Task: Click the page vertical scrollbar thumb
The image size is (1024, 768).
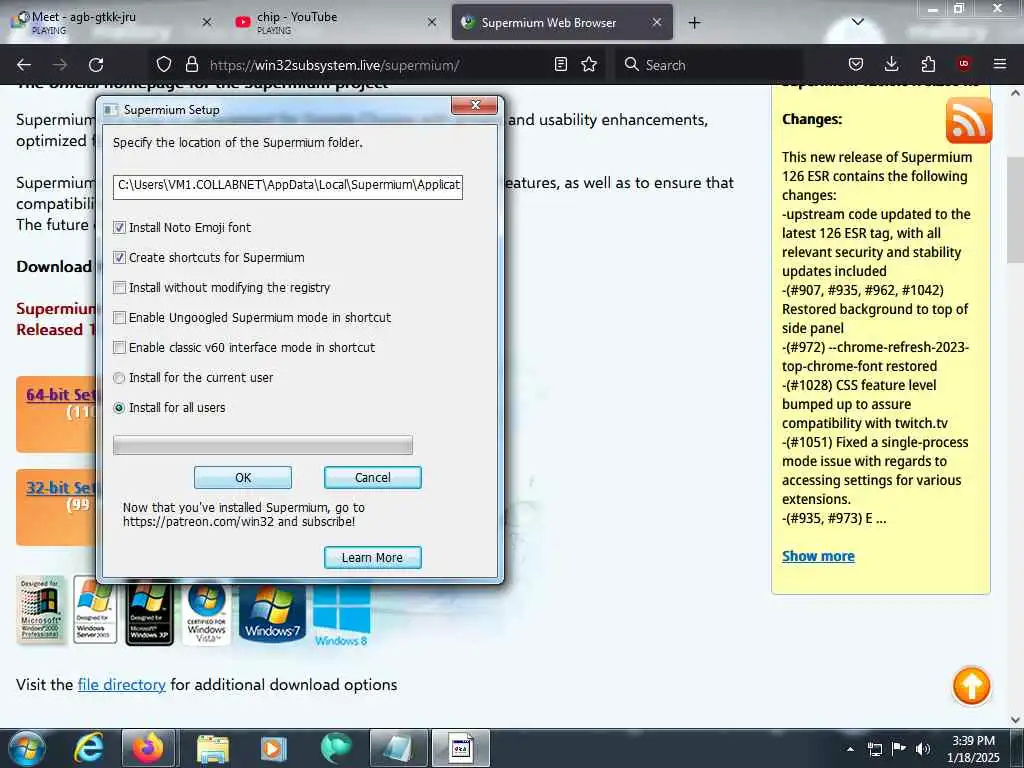Action: click(1015, 209)
